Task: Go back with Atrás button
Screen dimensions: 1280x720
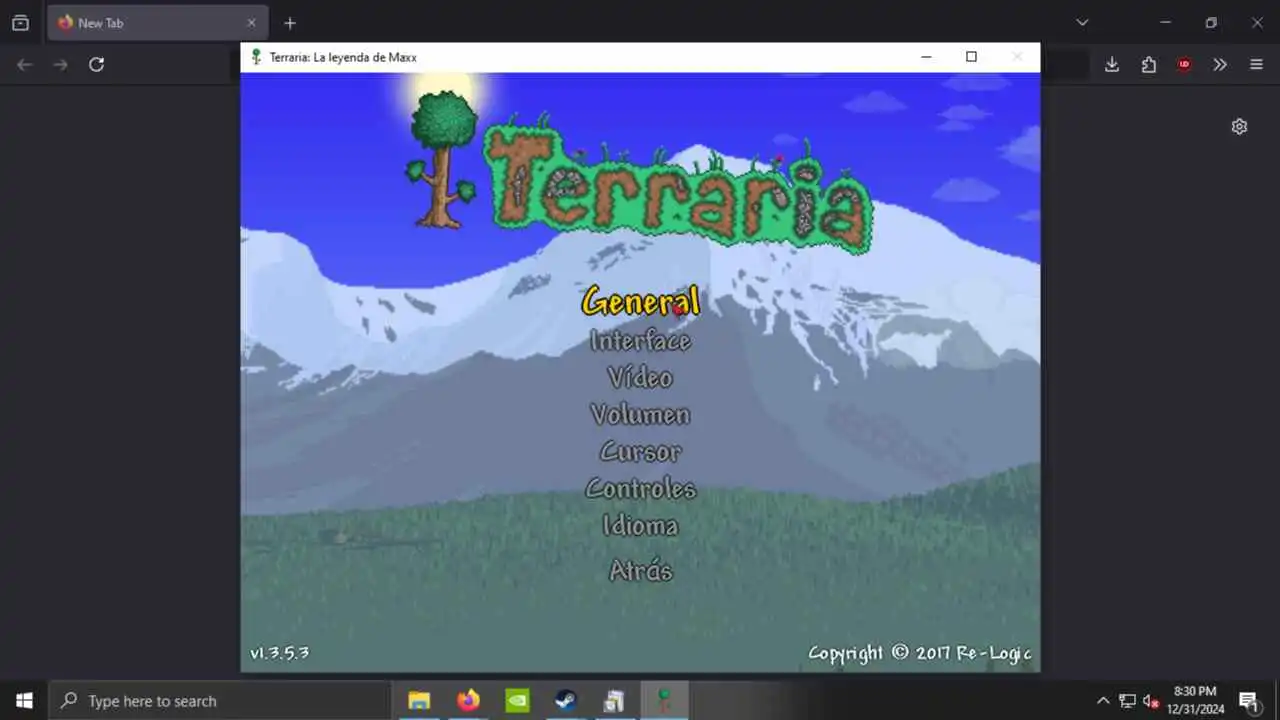Action: click(x=640, y=571)
